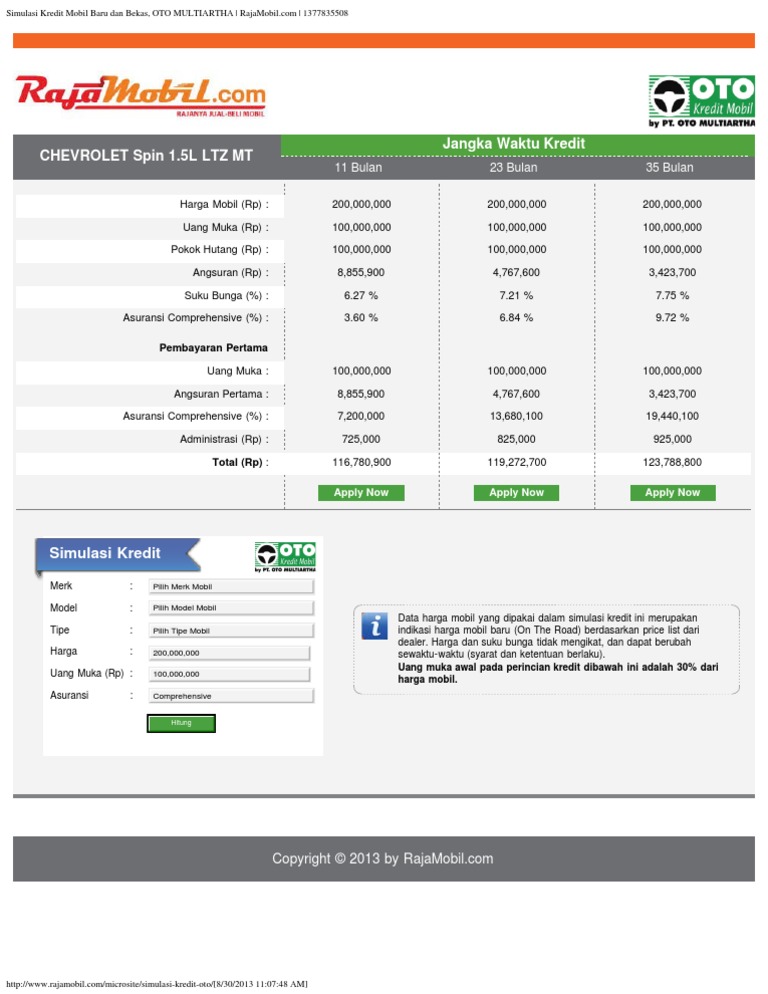Click the Angsuran Pertama row label
The image size is (768, 994).
(221, 394)
